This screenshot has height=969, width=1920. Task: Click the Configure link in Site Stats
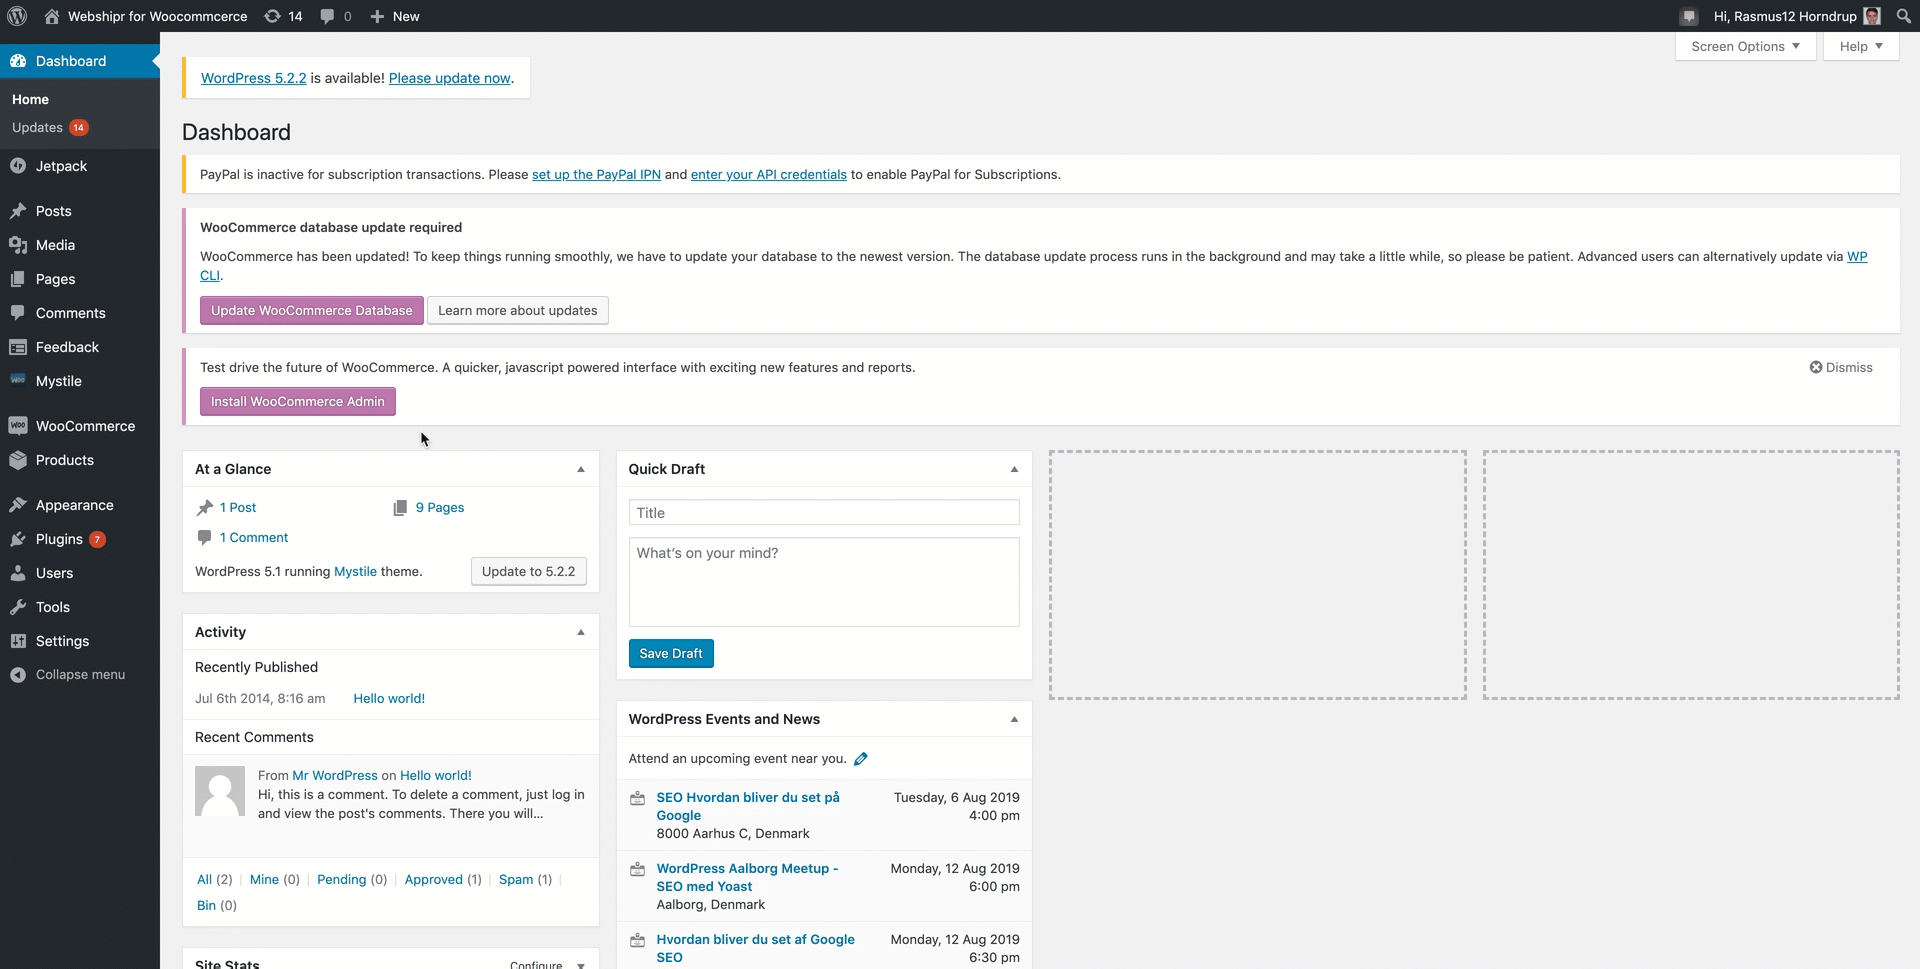tap(536, 964)
